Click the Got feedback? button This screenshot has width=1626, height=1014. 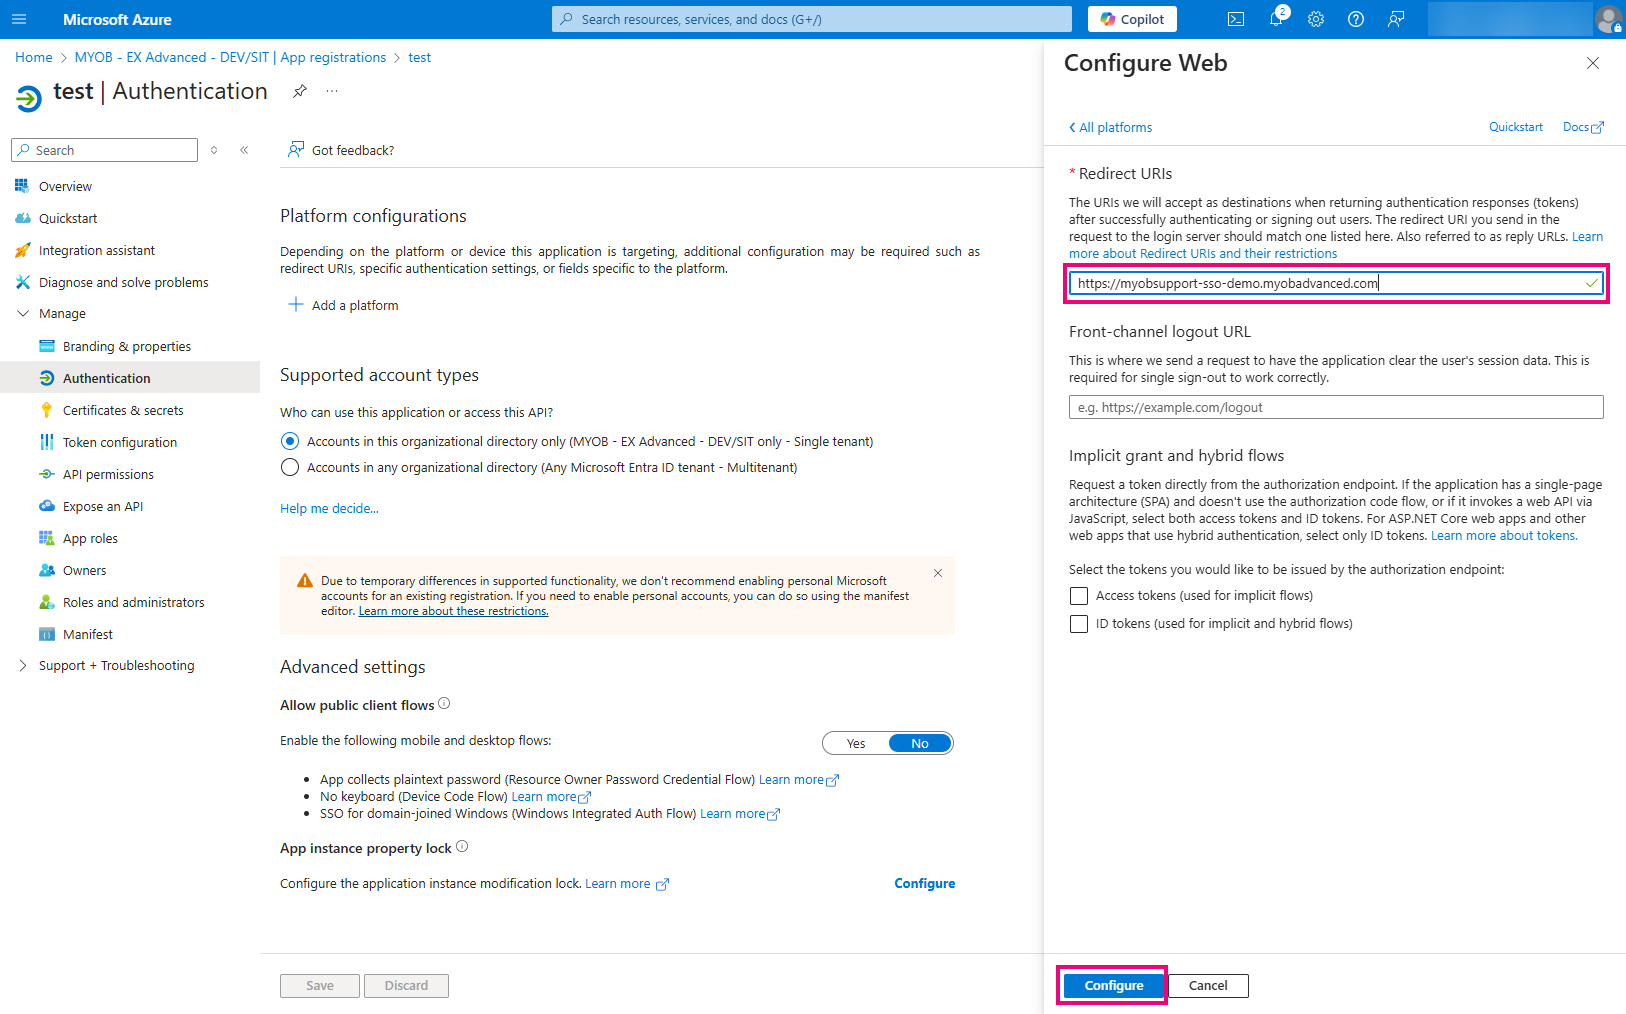tap(341, 150)
